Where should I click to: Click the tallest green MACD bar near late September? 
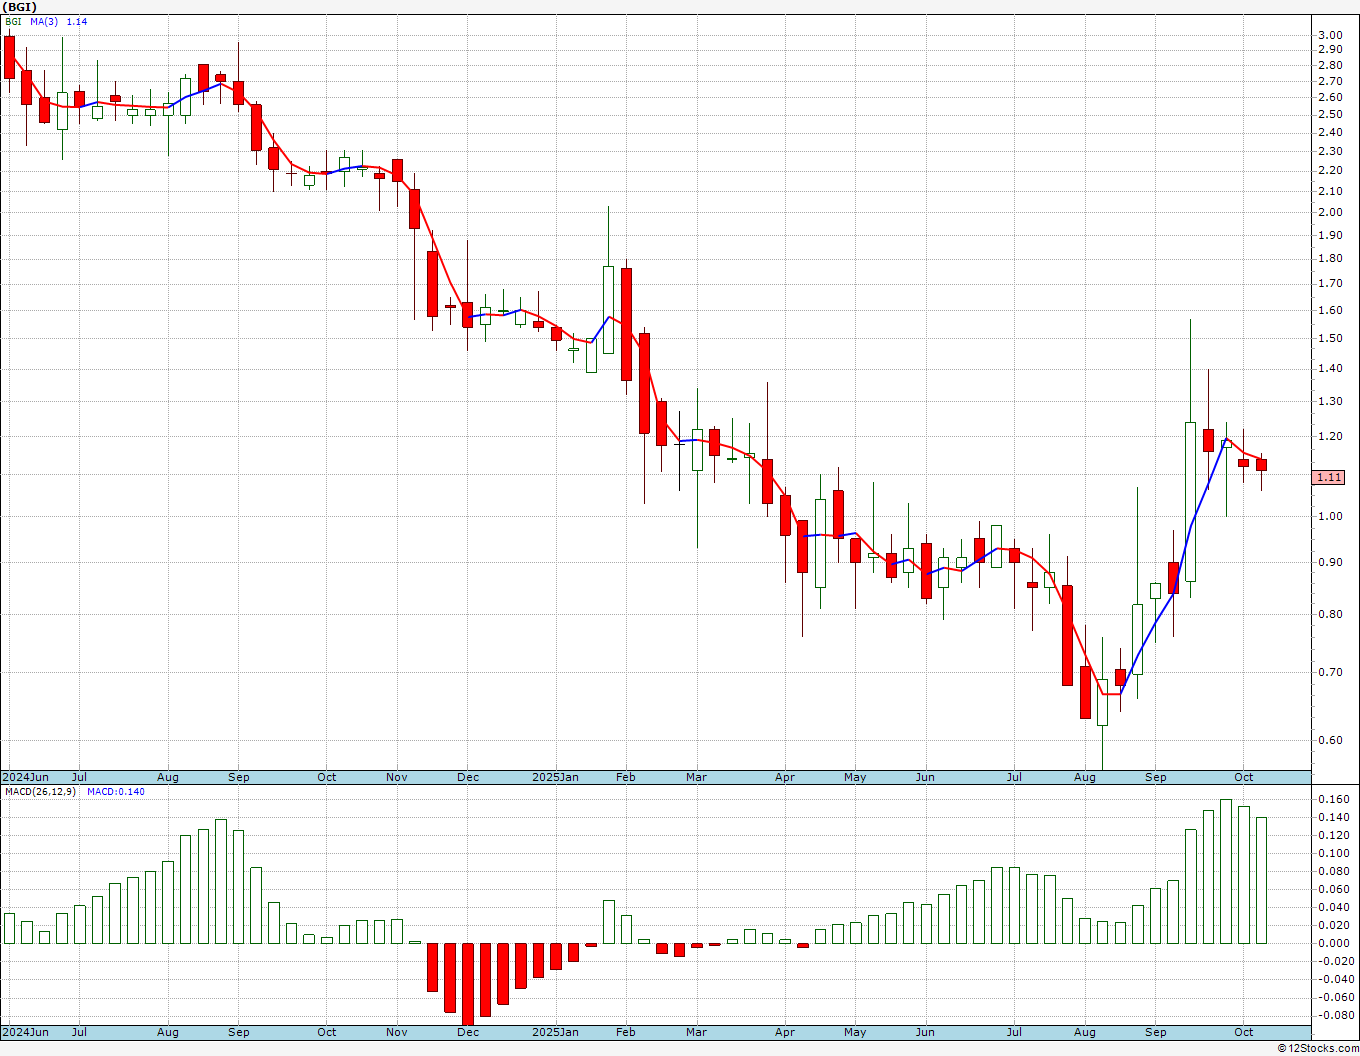[1226, 871]
